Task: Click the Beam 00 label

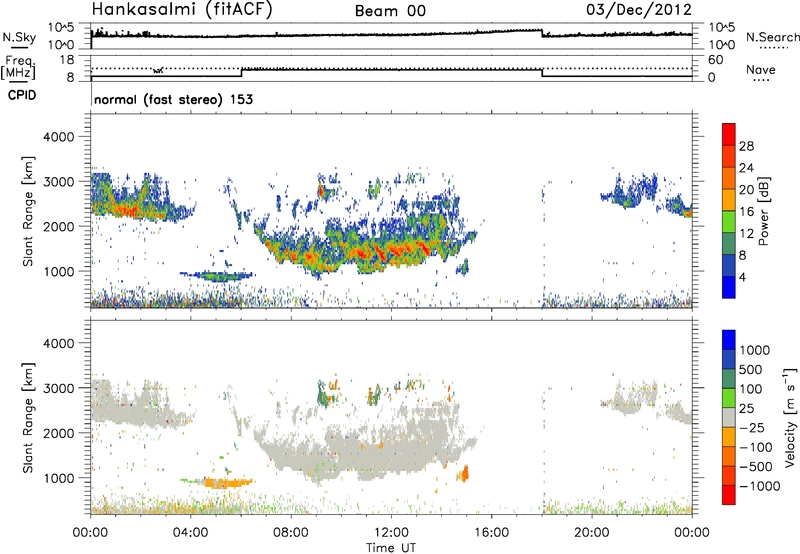Action: pos(390,11)
